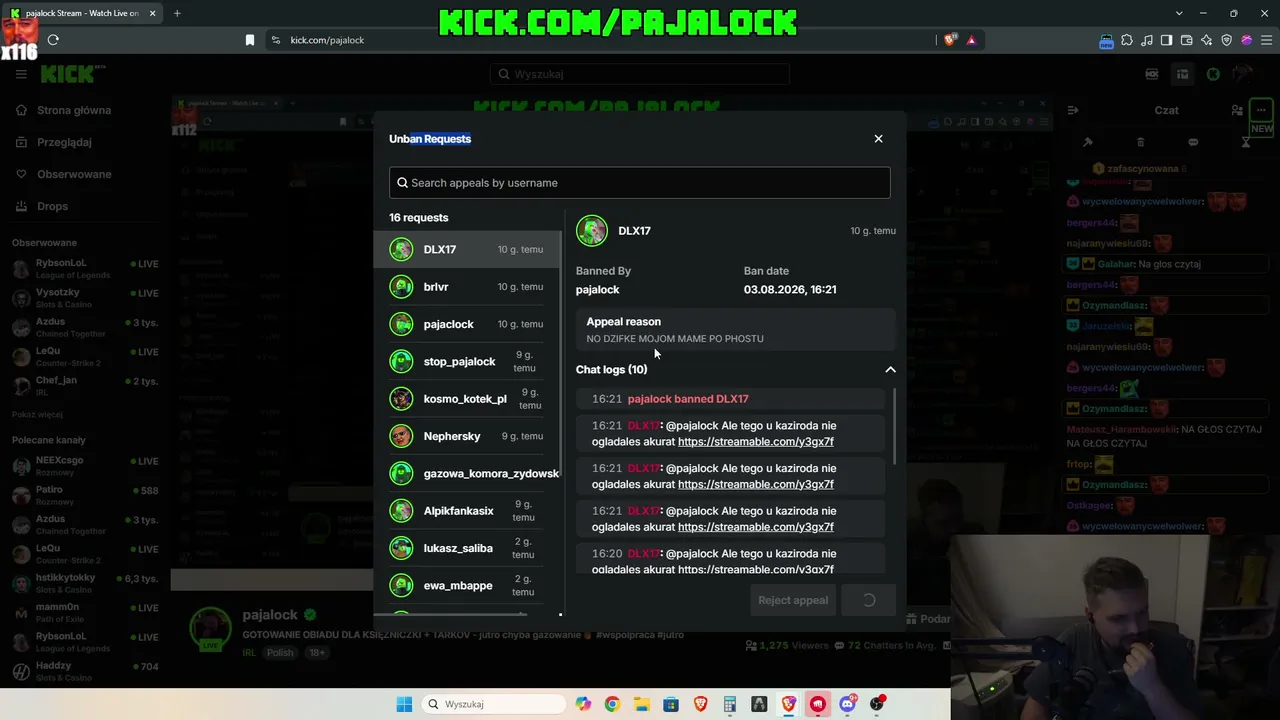Open the Leo AI sparkle icon
Viewport: 1280px width, 720px height.
pyautogui.click(x=1206, y=40)
